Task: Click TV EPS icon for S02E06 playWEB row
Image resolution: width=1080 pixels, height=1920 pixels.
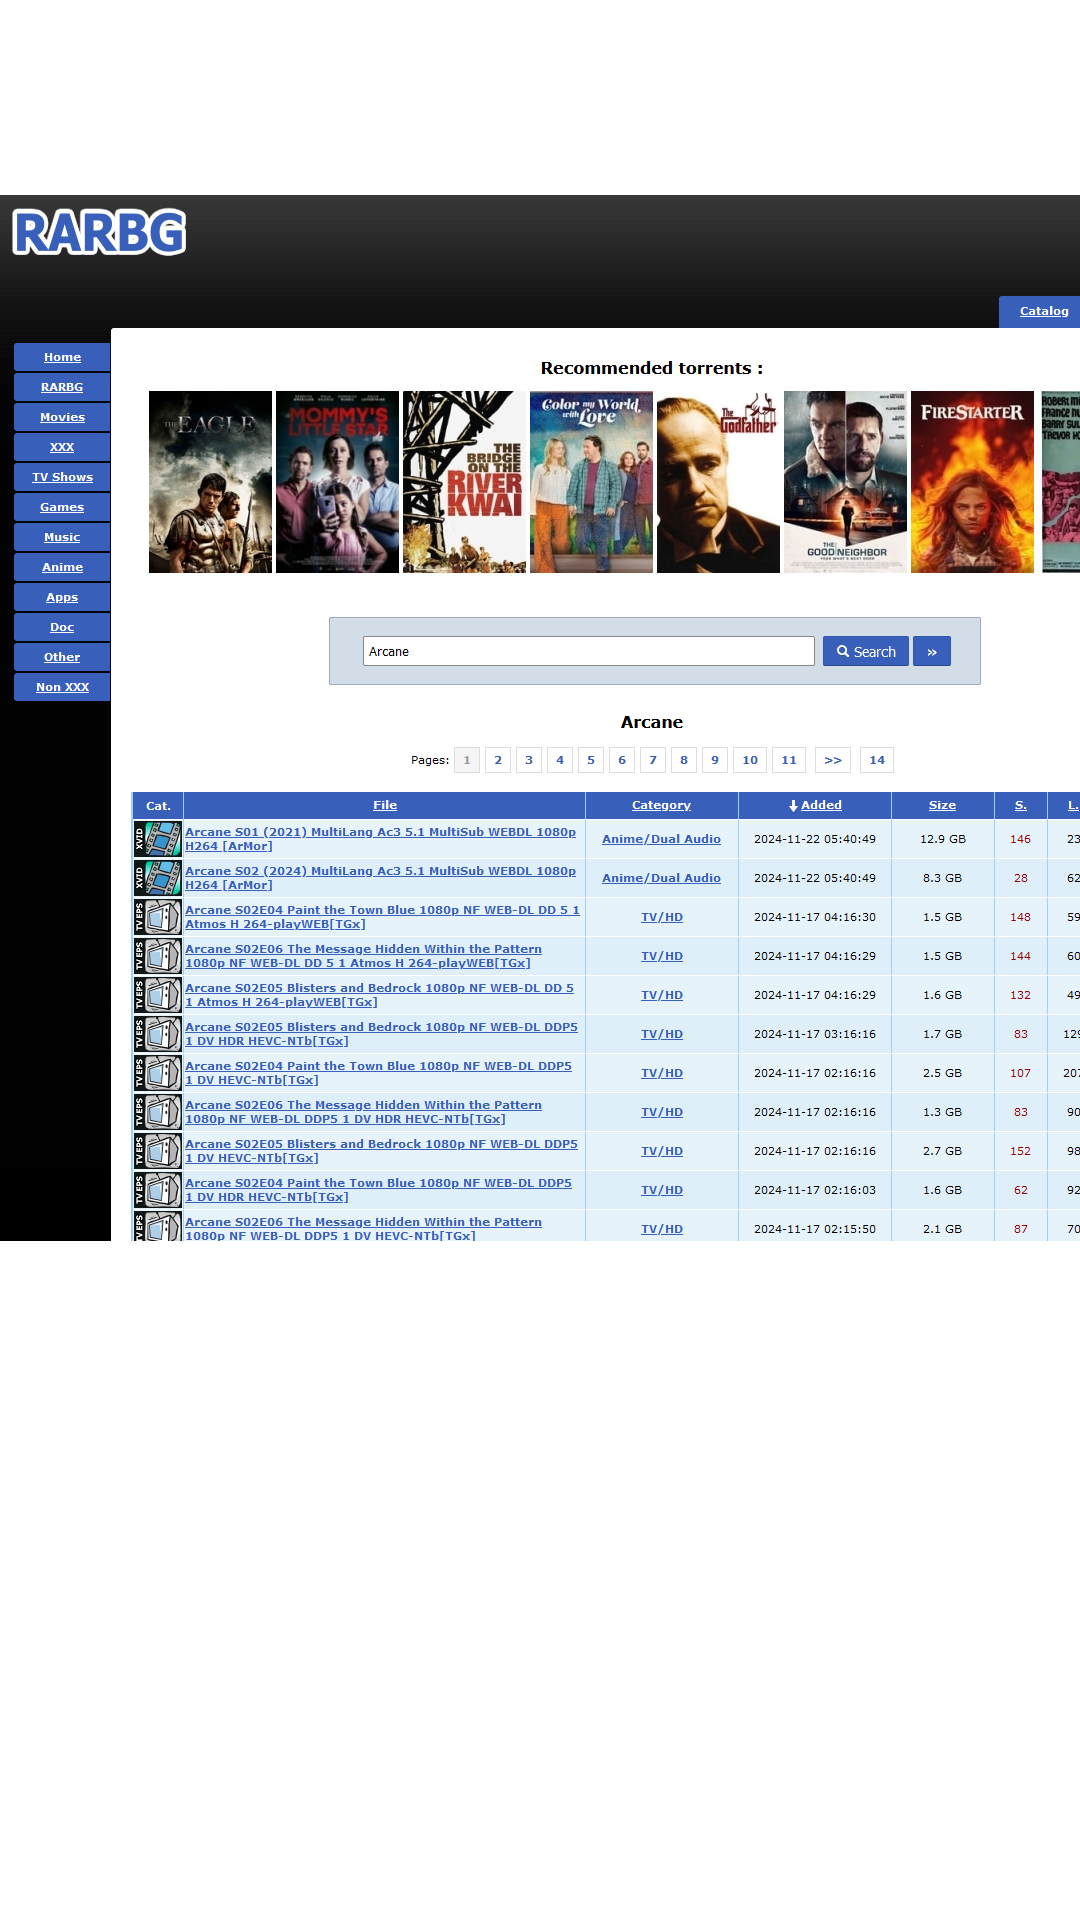Action: 158,956
